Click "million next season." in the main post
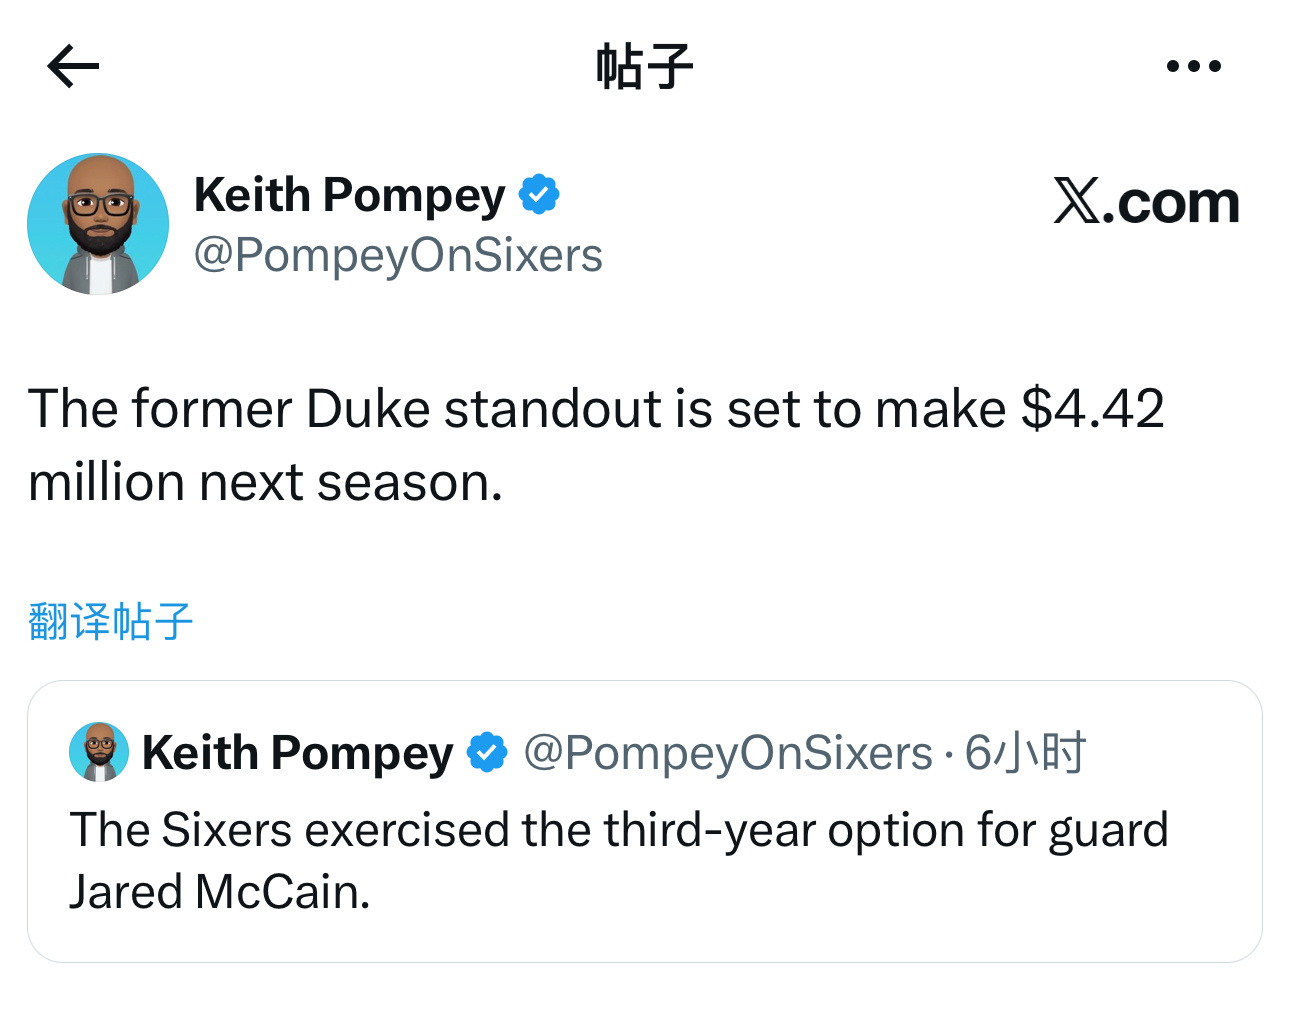The width and height of the screenshot is (1290, 1016). pos(265,483)
